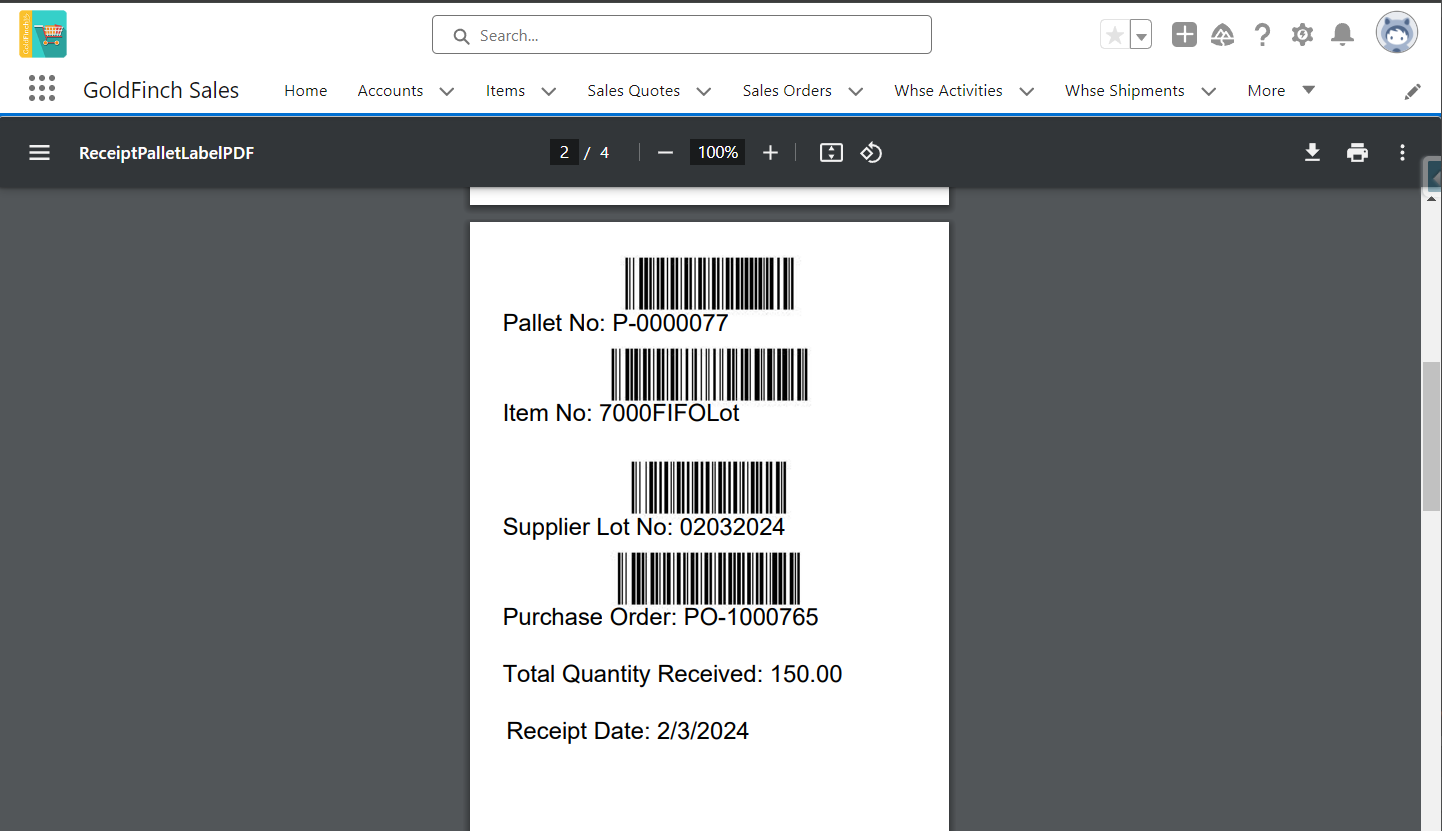Add this page to Favorites star
This screenshot has width=1442, height=831.
[x=1114, y=35]
